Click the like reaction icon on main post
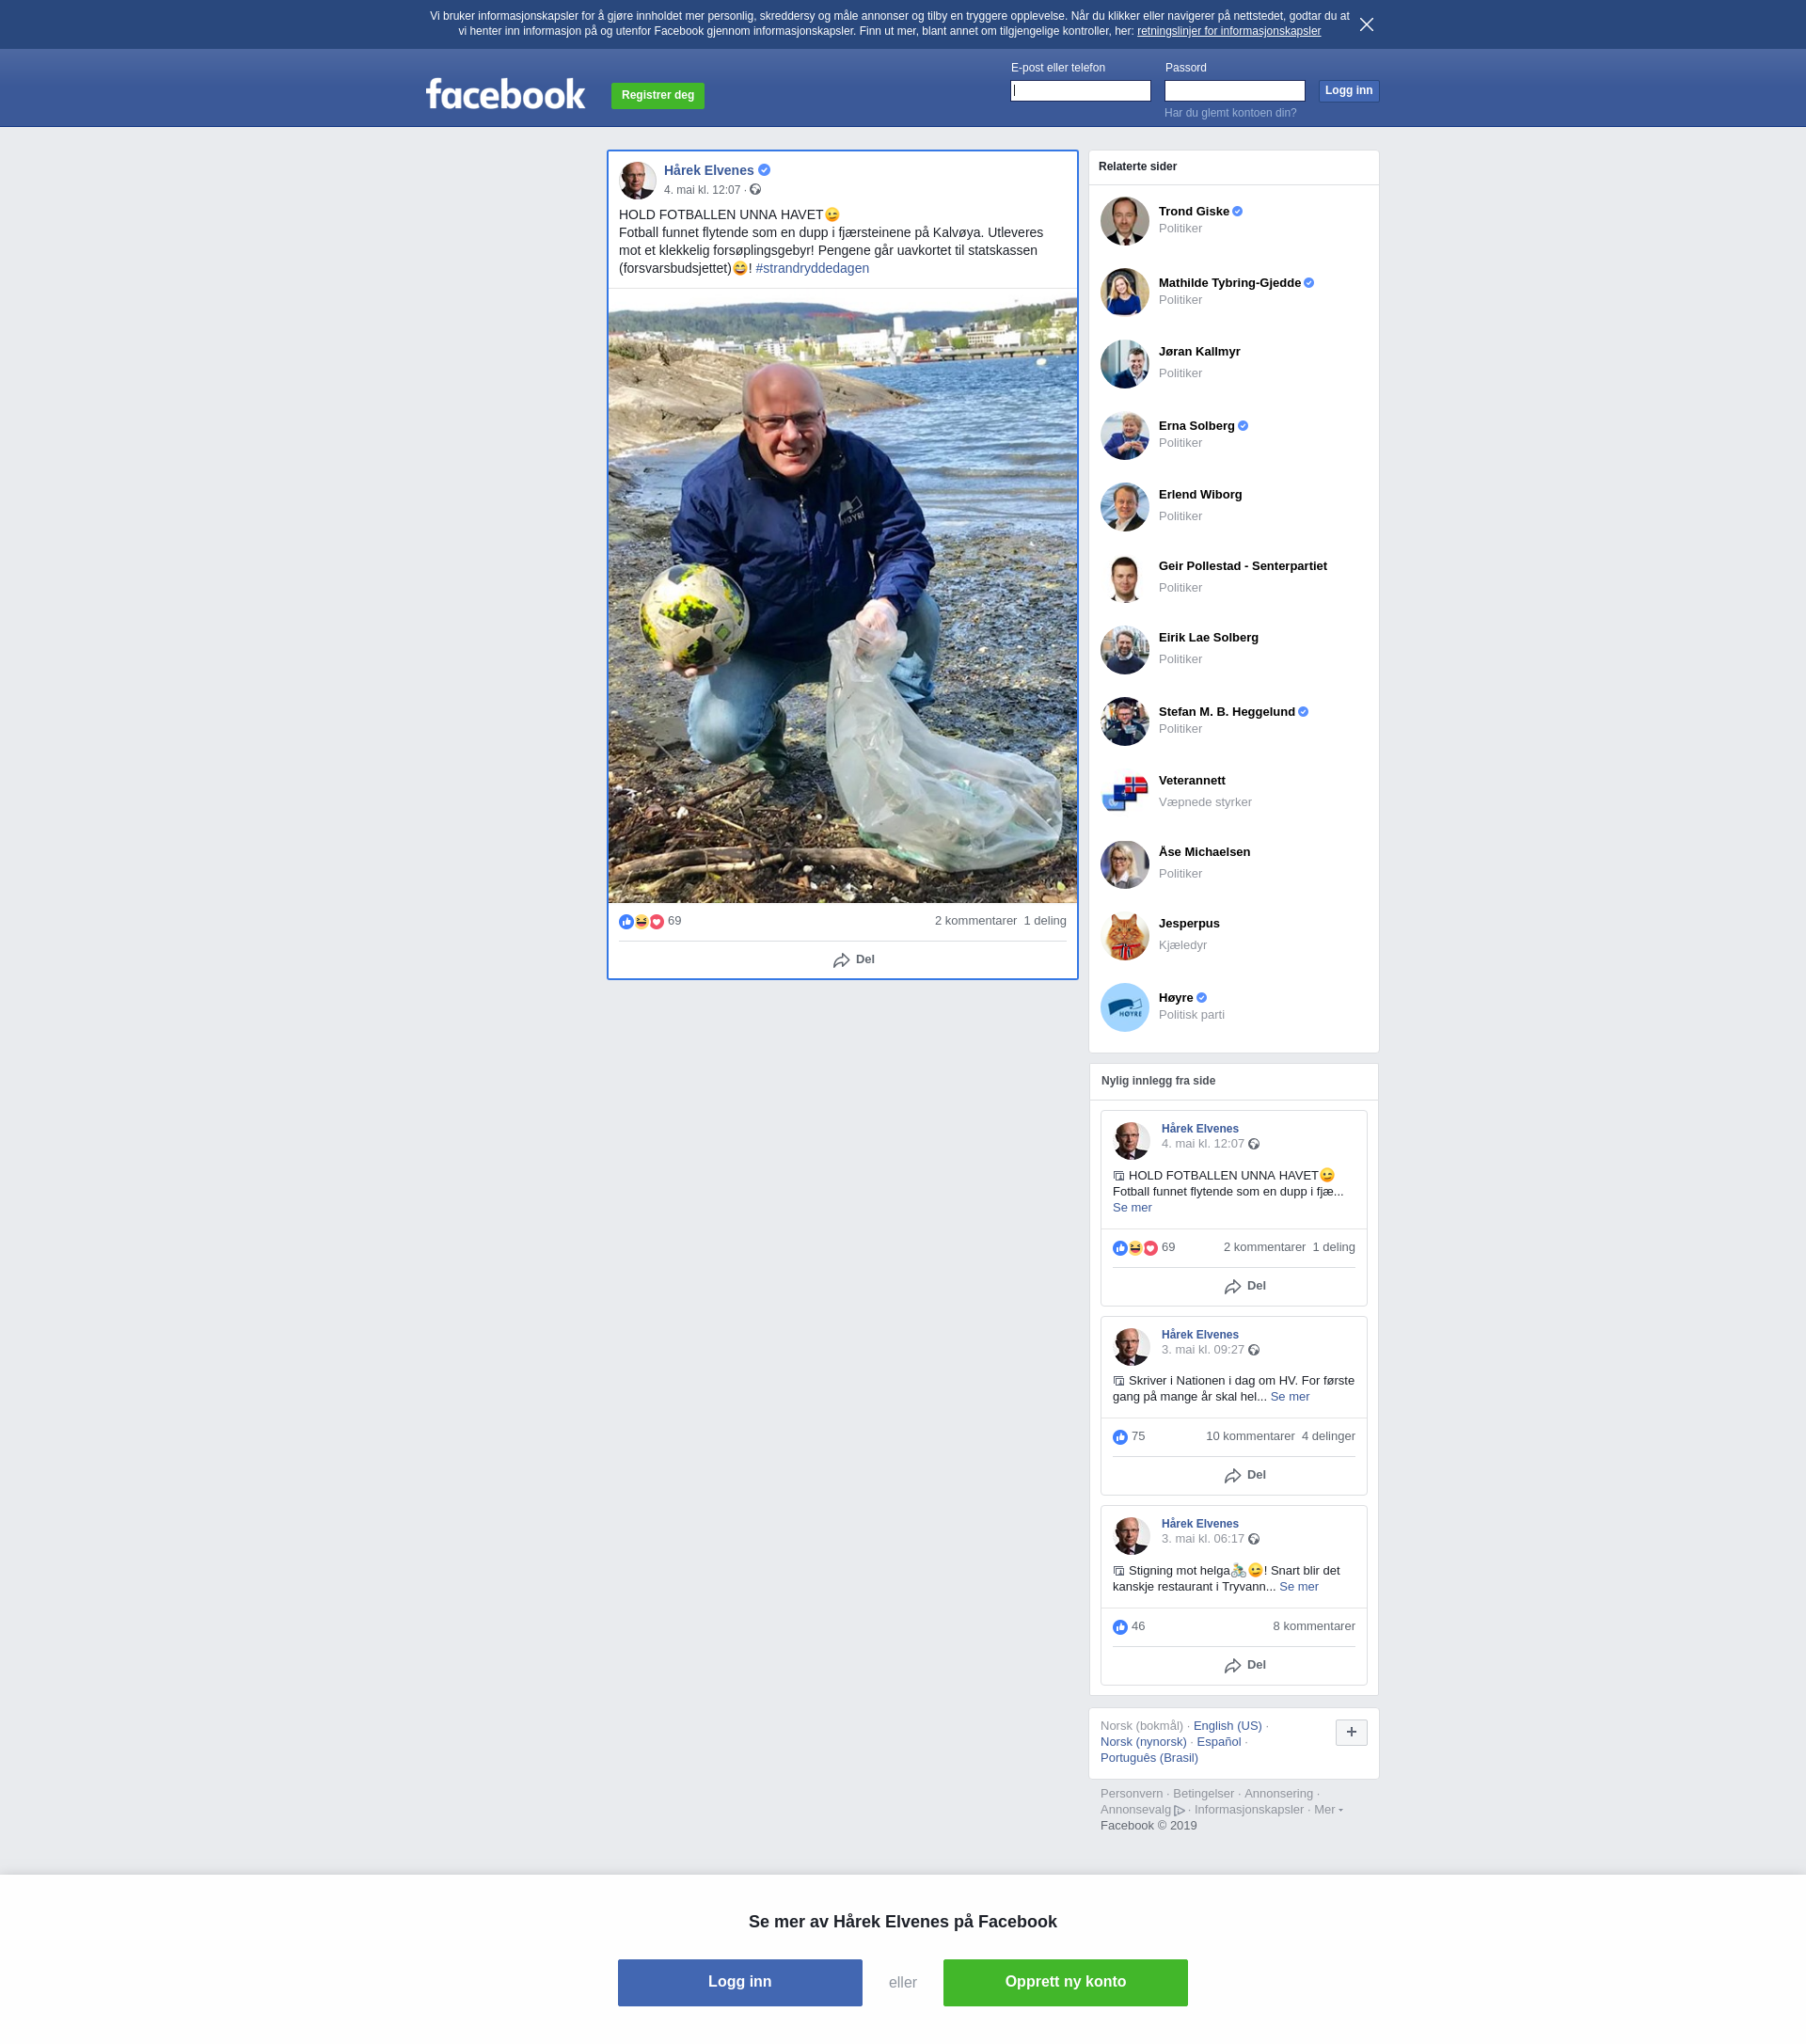 click(626, 921)
